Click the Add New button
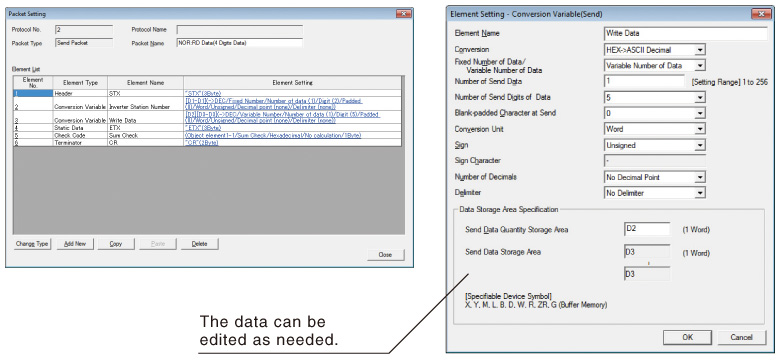Screen dimensions: 780x360 click(75, 244)
